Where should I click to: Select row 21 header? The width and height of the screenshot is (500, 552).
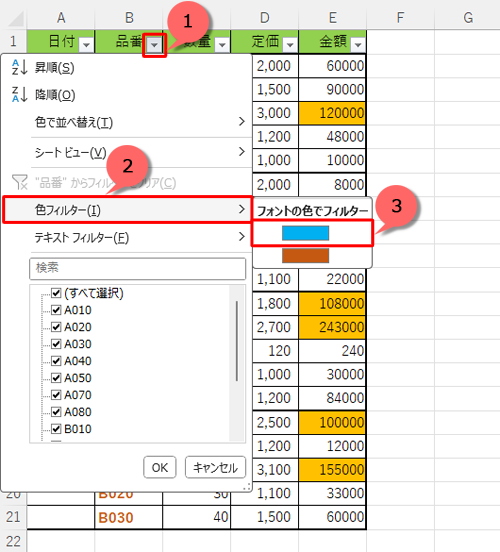pyautogui.click(x=13, y=517)
